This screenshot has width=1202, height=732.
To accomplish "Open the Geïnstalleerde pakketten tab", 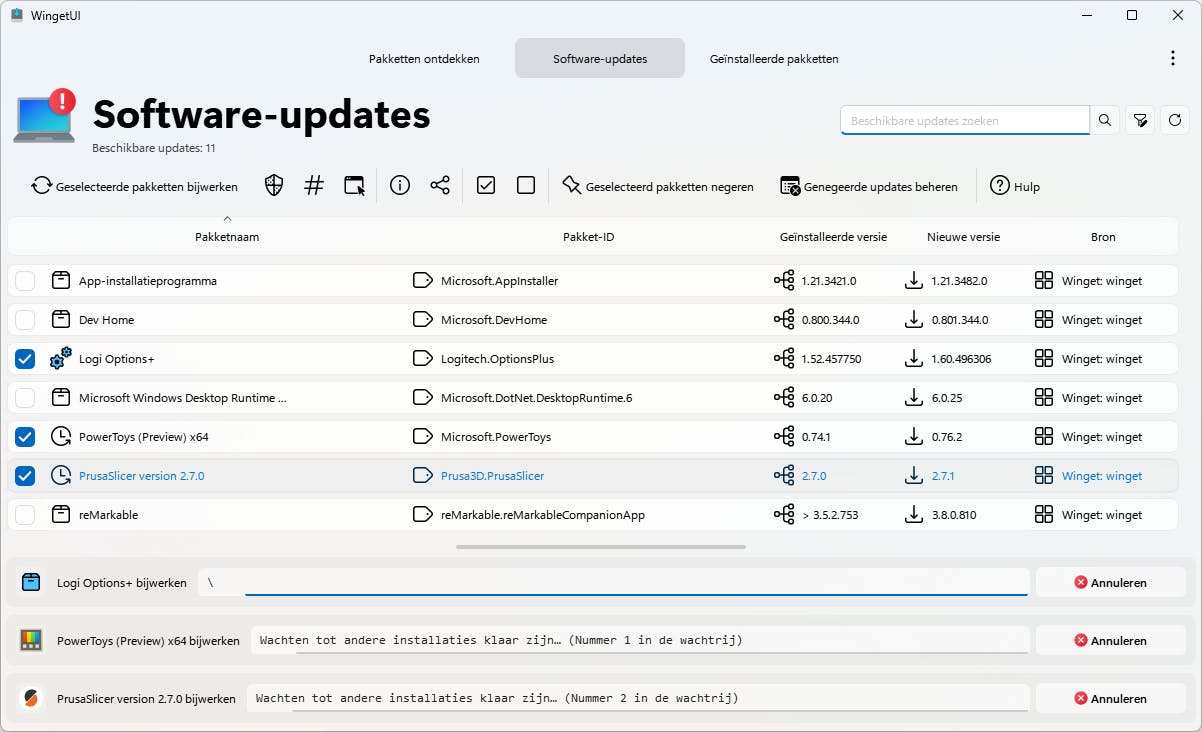I will pyautogui.click(x=774, y=59).
